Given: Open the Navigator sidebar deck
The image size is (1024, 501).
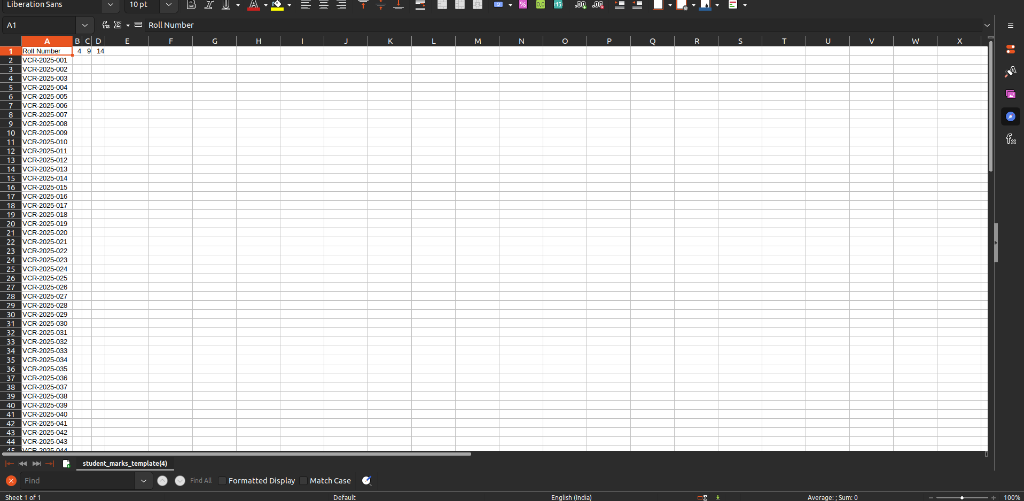Looking at the screenshot, I should (1010, 116).
